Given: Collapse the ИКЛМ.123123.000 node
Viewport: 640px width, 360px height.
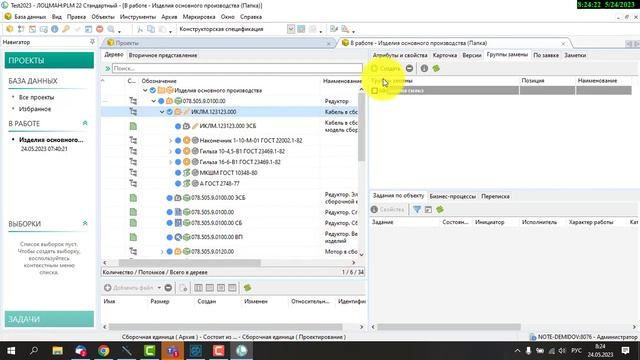Looking at the screenshot, I should coord(162,112).
